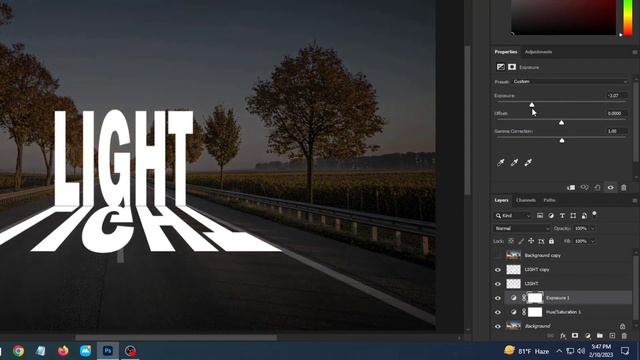Reset Exposure to adjustment defaults

coord(598,187)
